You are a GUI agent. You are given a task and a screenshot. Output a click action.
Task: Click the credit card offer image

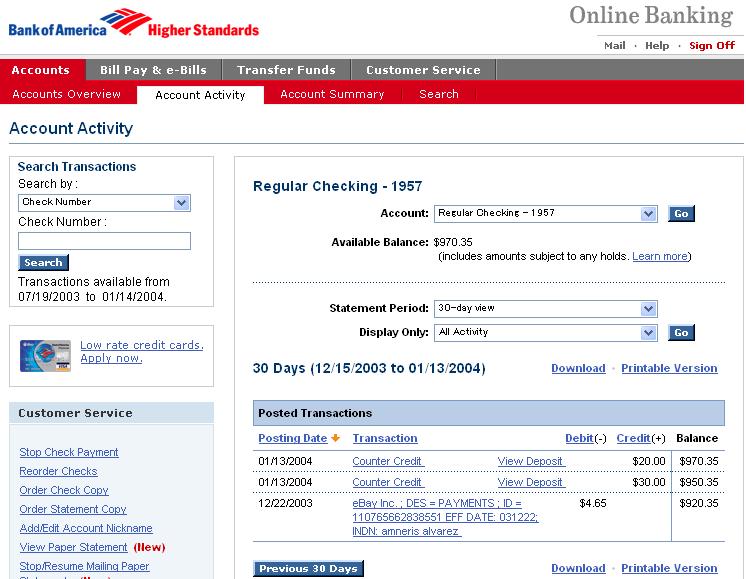45,354
